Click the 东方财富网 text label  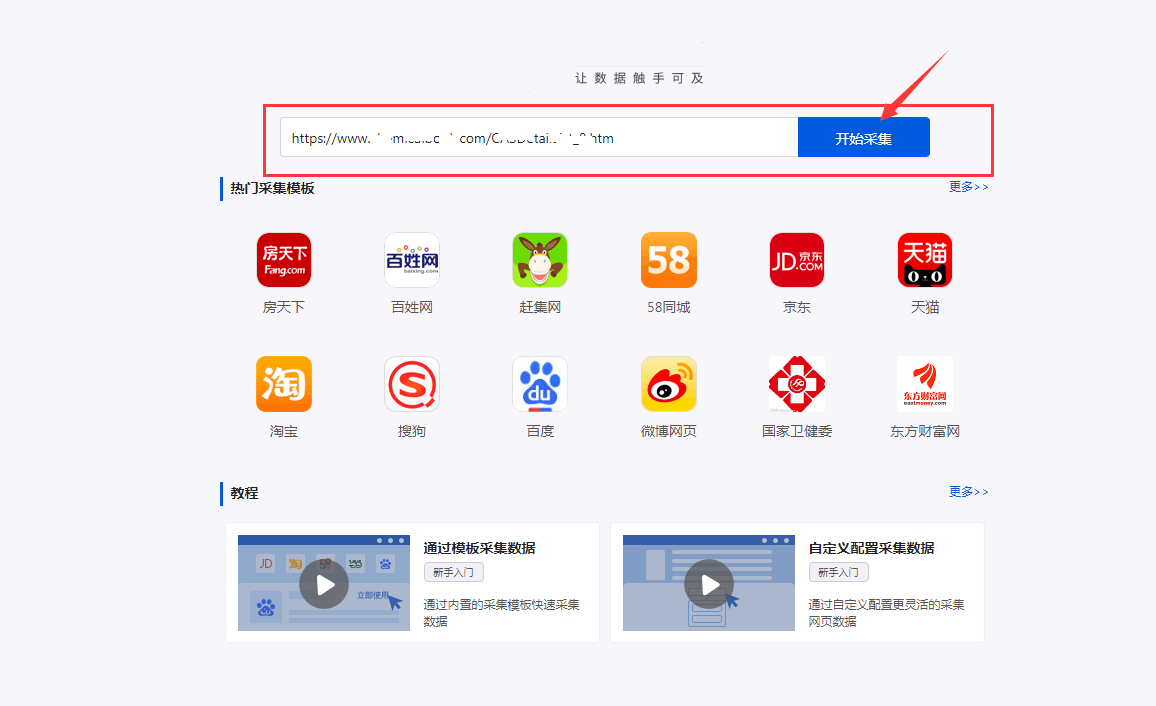point(925,431)
